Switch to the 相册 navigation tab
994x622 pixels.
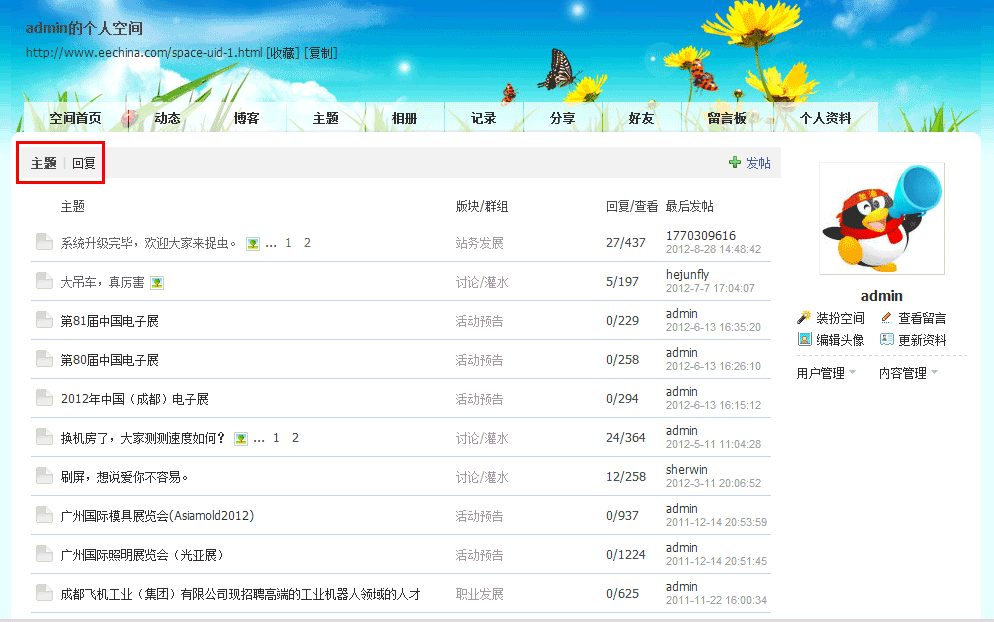point(404,118)
